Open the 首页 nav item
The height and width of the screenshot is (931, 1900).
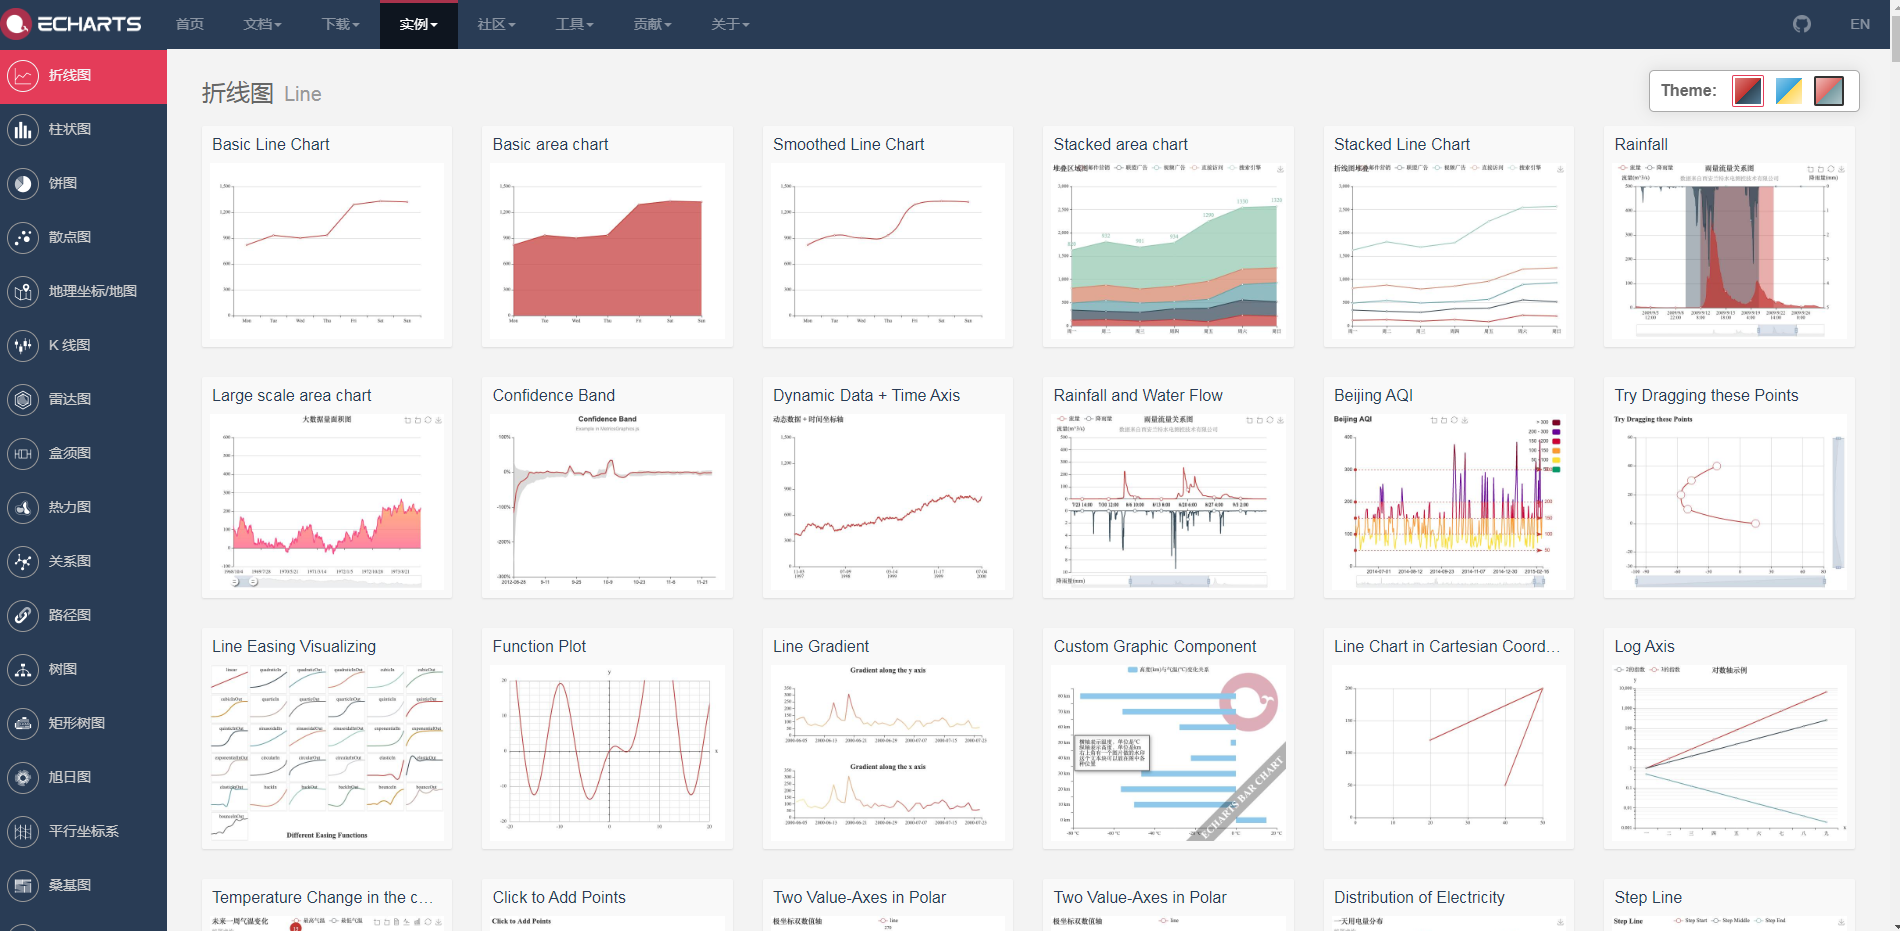[189, 24]
